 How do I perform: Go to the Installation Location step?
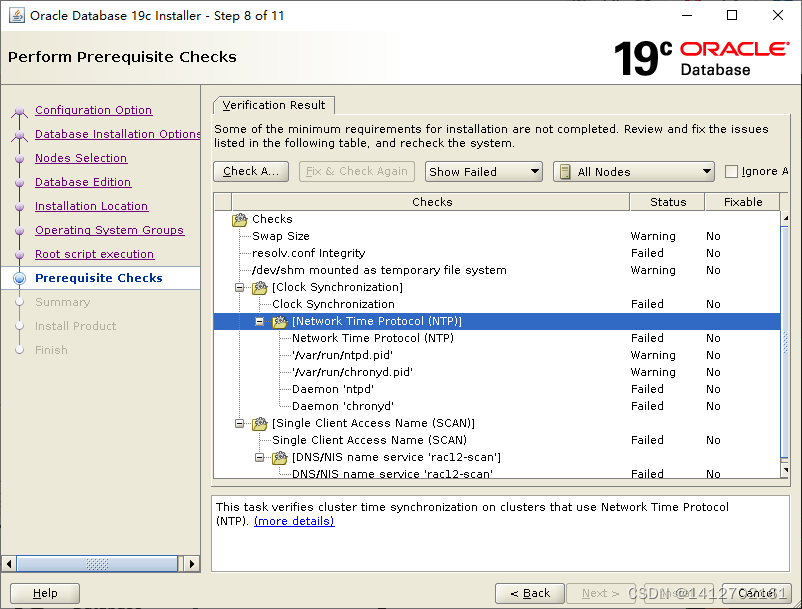point(92,207)
